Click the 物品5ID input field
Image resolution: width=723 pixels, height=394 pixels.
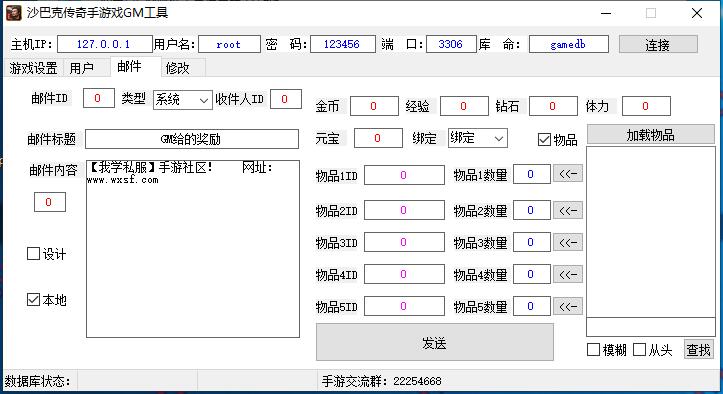[x=404, y=306]
